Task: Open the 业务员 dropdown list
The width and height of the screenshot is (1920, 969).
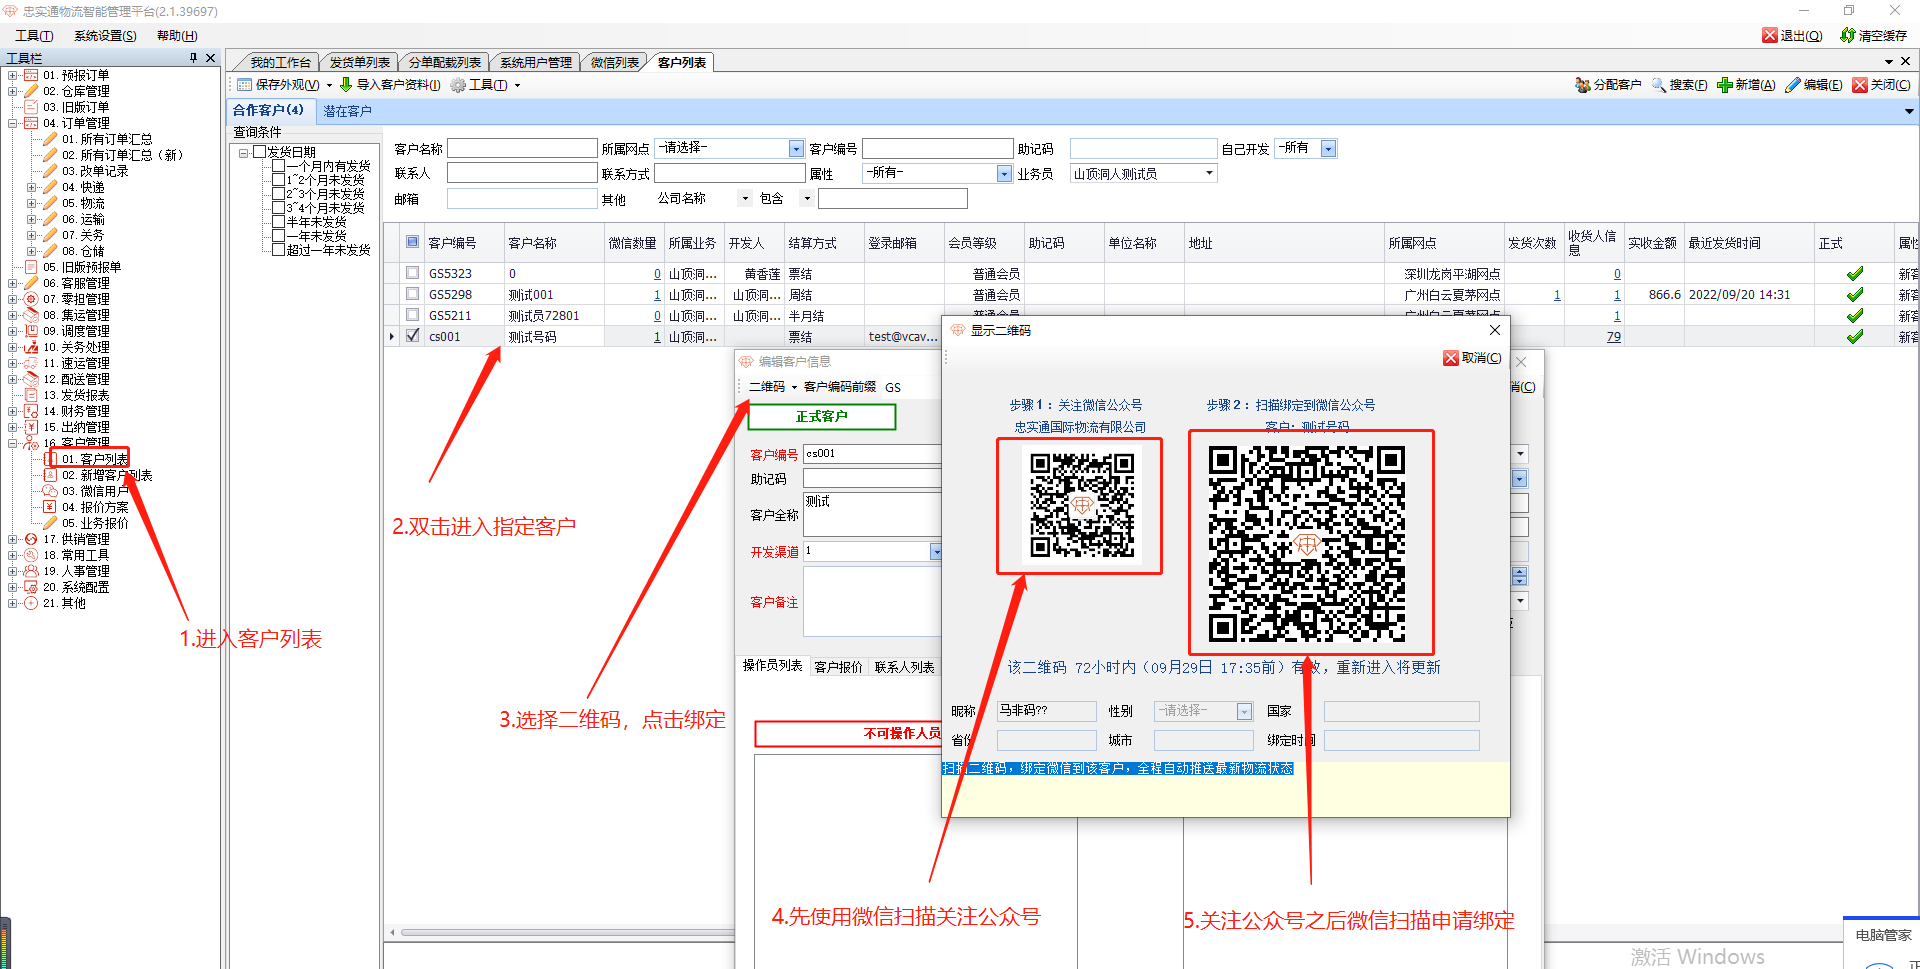Action: point(1209,173)
